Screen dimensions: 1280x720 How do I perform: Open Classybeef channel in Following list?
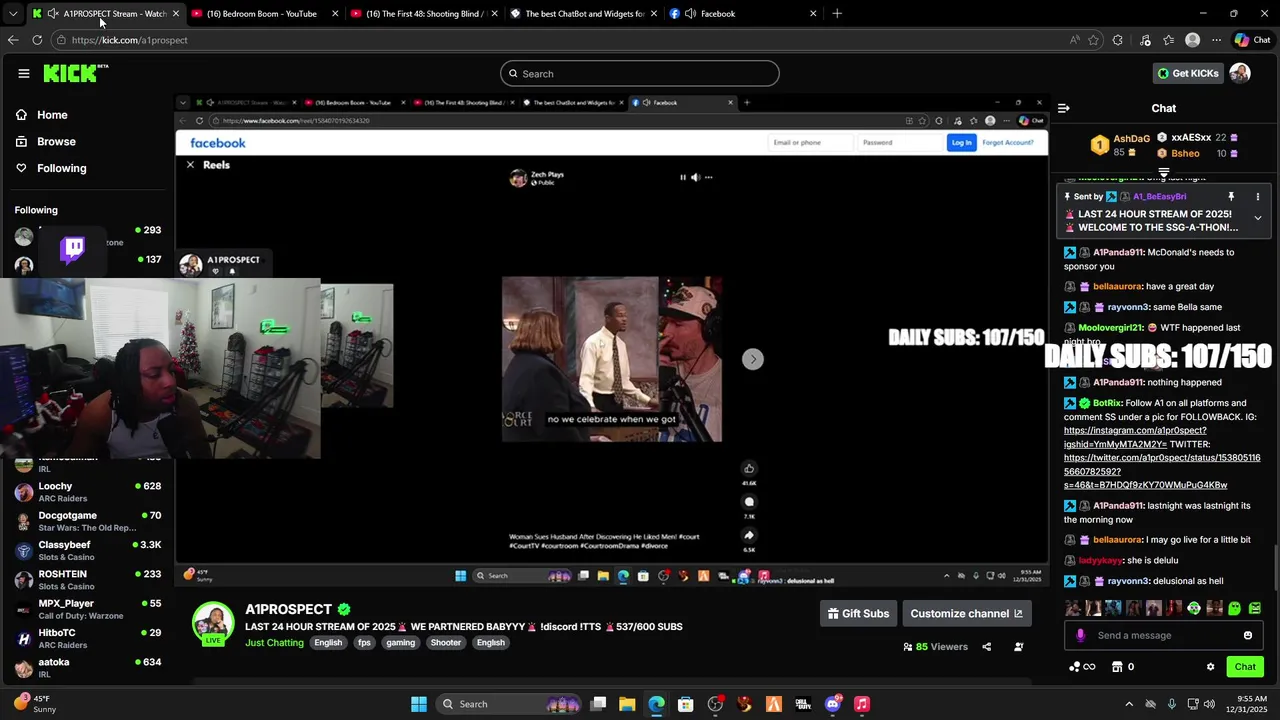88,550
